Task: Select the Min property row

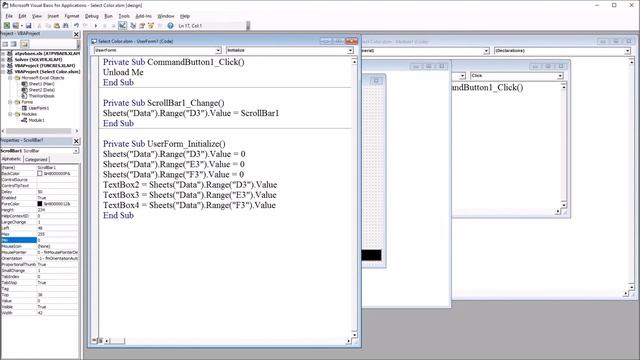Action: tap(40, 240)
